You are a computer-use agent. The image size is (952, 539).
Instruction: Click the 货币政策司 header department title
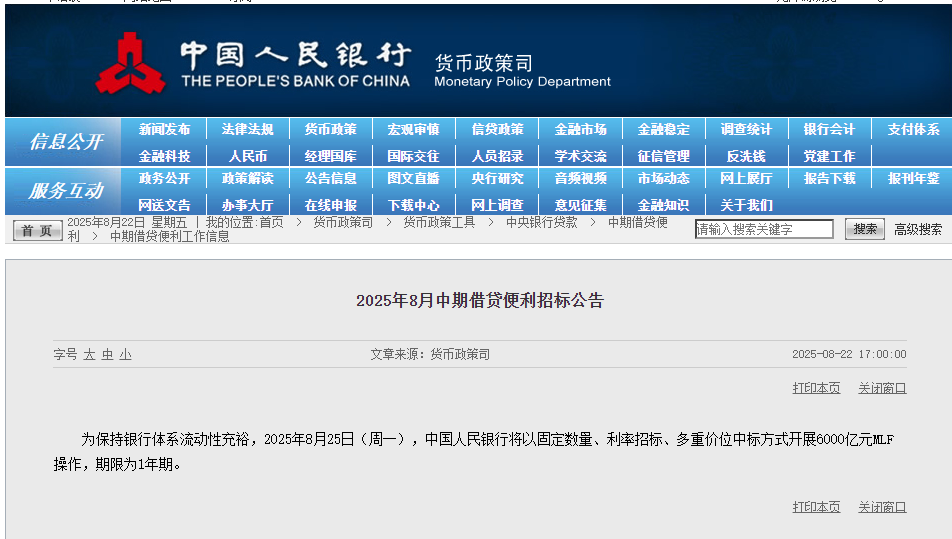pos(483,63)
